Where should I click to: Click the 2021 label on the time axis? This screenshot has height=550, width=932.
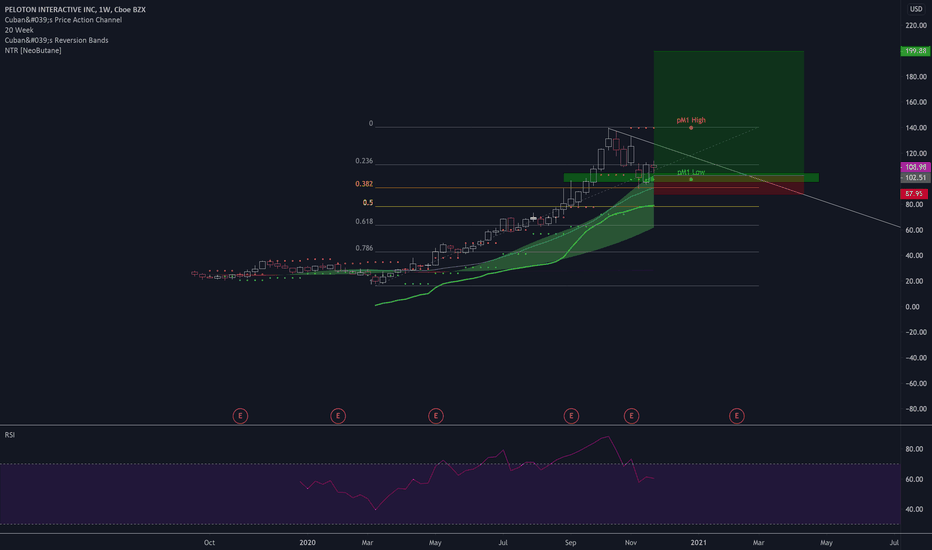click(698, 542)
